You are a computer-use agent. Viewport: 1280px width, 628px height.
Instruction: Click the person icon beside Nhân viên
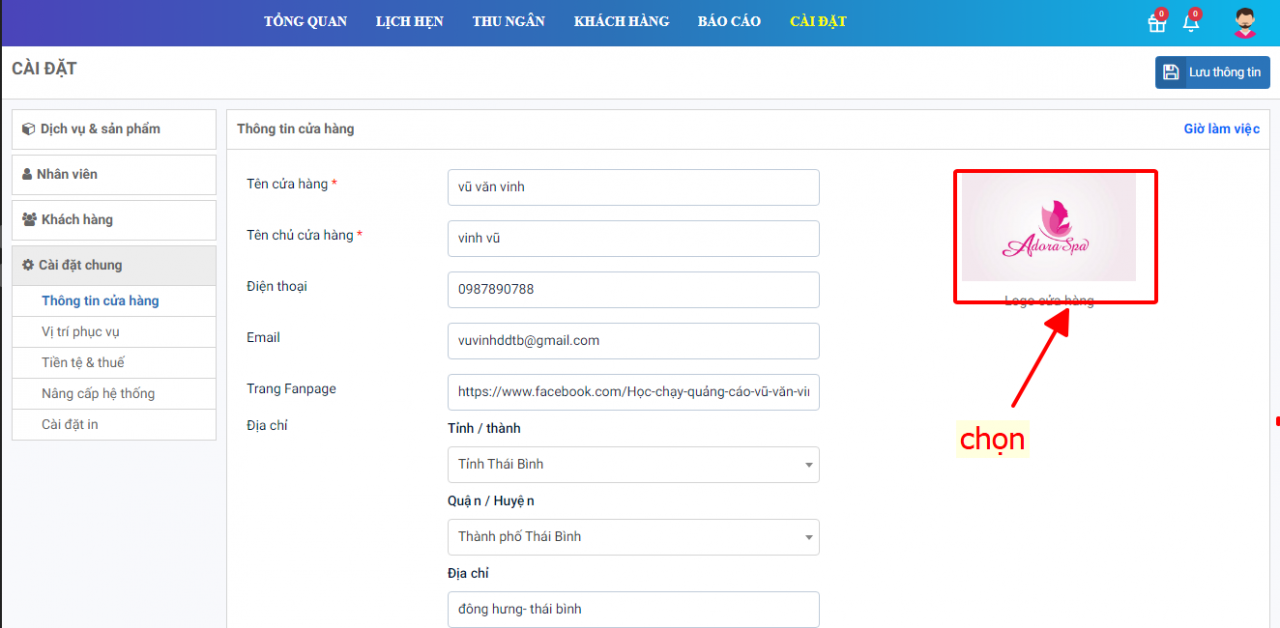click(27, 174)
